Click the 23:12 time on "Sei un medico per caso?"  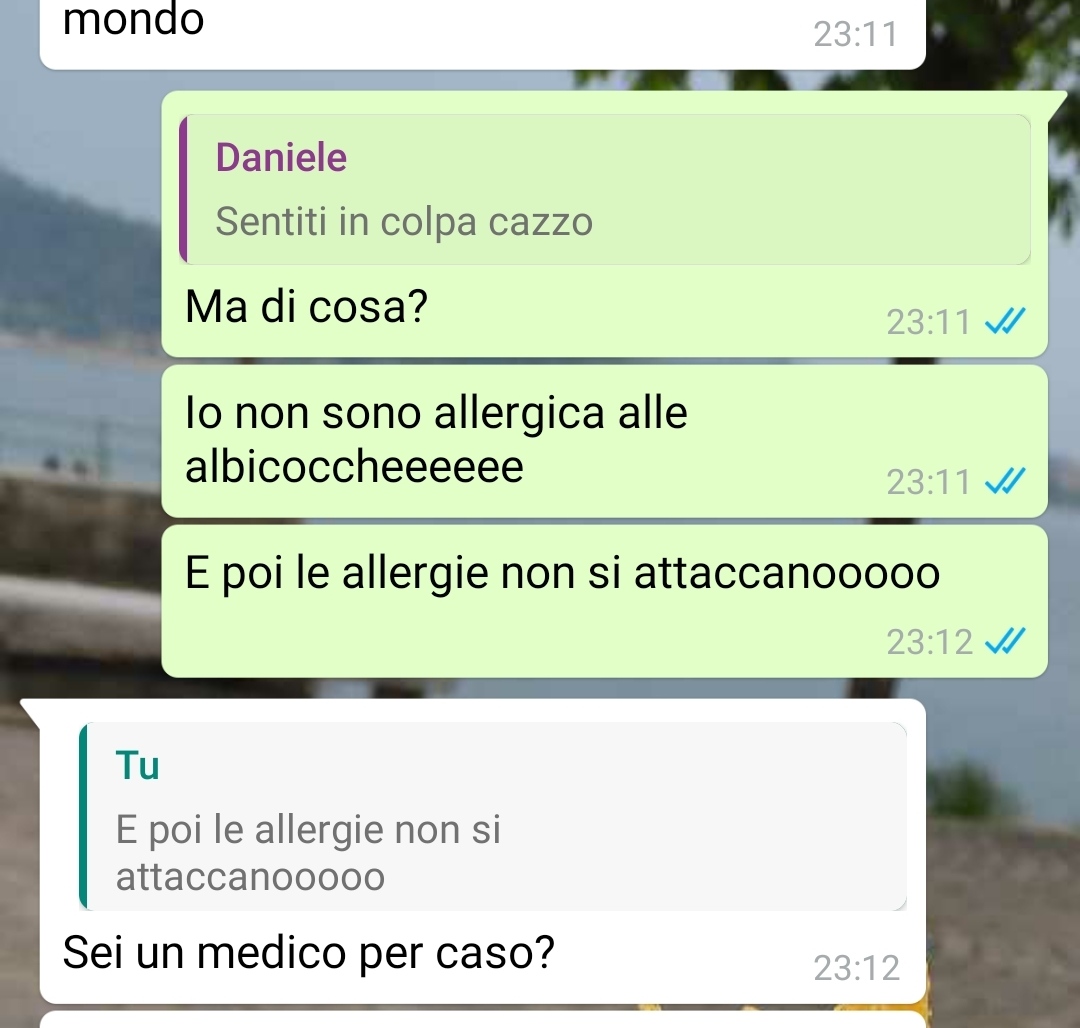pyautogui.click(x=856, y=968)
